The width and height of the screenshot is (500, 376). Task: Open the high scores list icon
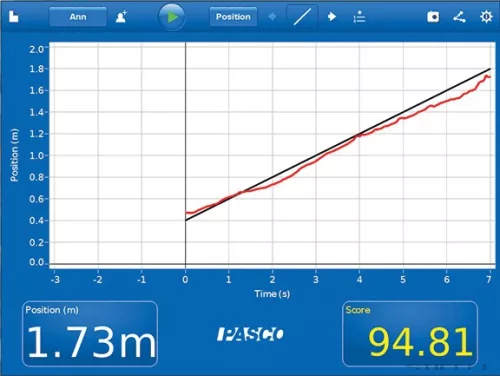coord(359,17)
